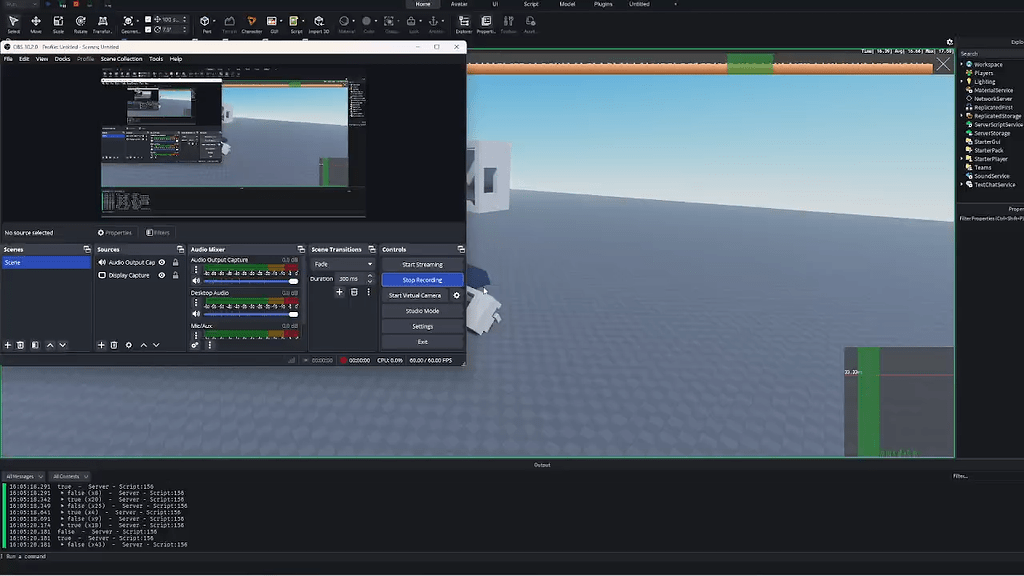Image resolution: width=1024 pixels, height=576 pixels.
Task: Open the All Contexts filter dropdown
Action: pos(70,476)
